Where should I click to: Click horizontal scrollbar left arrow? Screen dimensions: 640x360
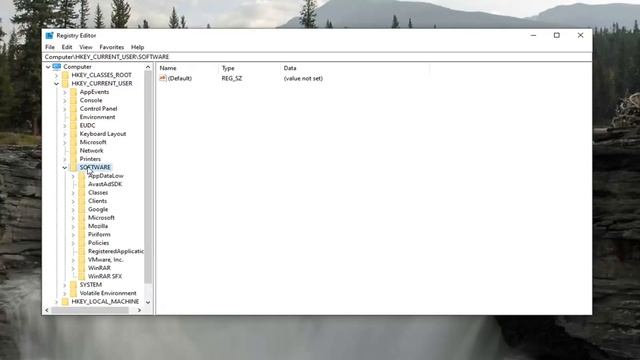pyautogui.click(x=47, y=310)
